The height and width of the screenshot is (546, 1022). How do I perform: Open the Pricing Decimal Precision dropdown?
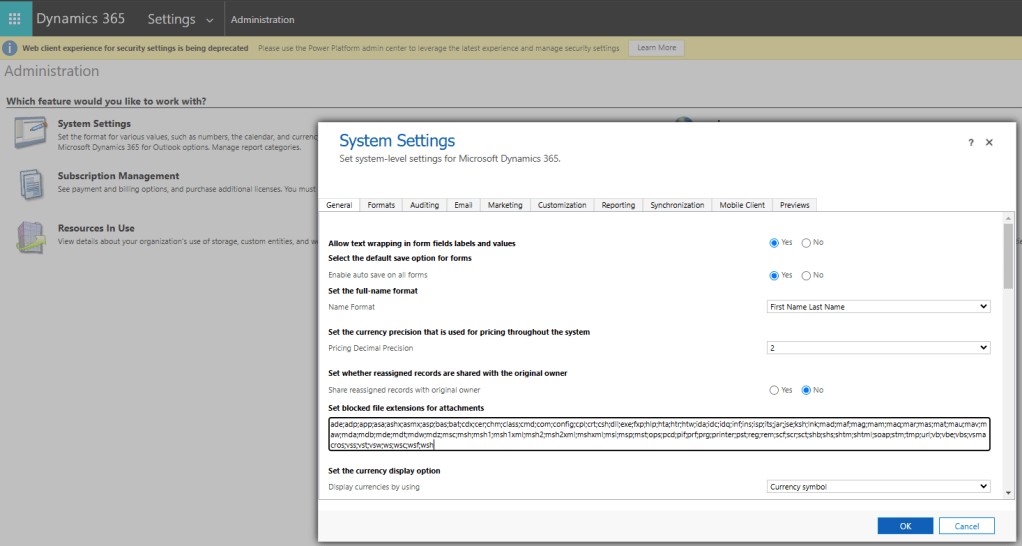tap(877, 348)
